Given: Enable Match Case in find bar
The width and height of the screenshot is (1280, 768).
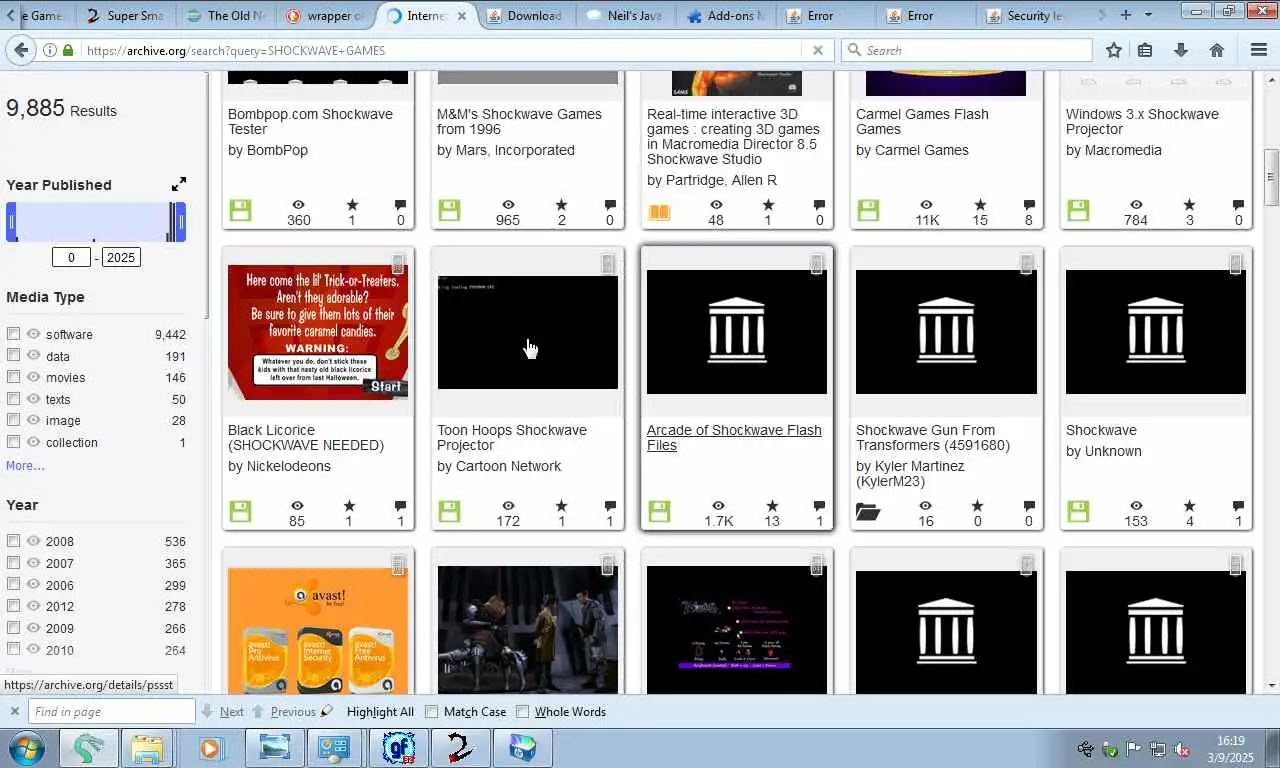Looking at the screenshot, I should (432, 712).
